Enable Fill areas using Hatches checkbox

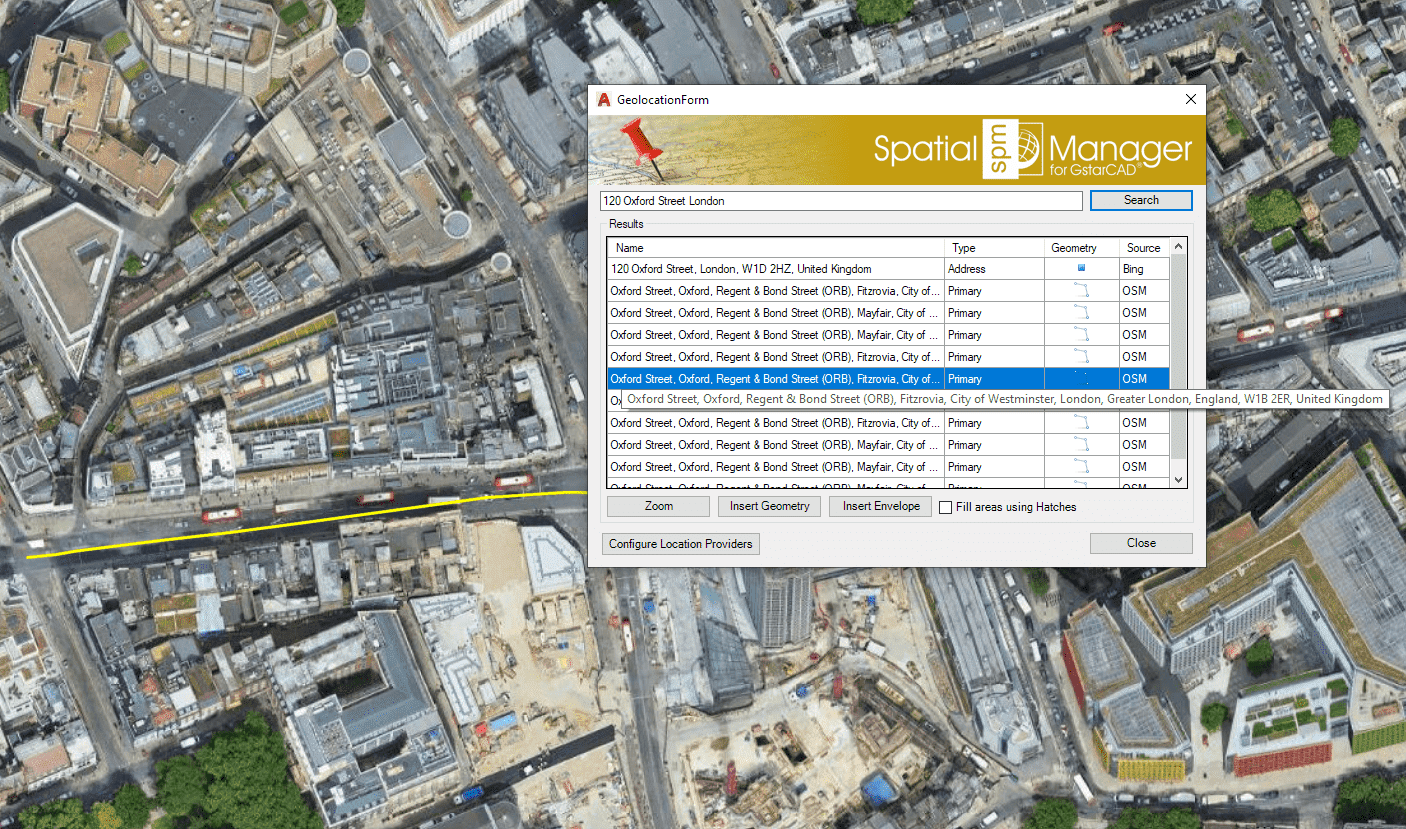tap(946, 507)
